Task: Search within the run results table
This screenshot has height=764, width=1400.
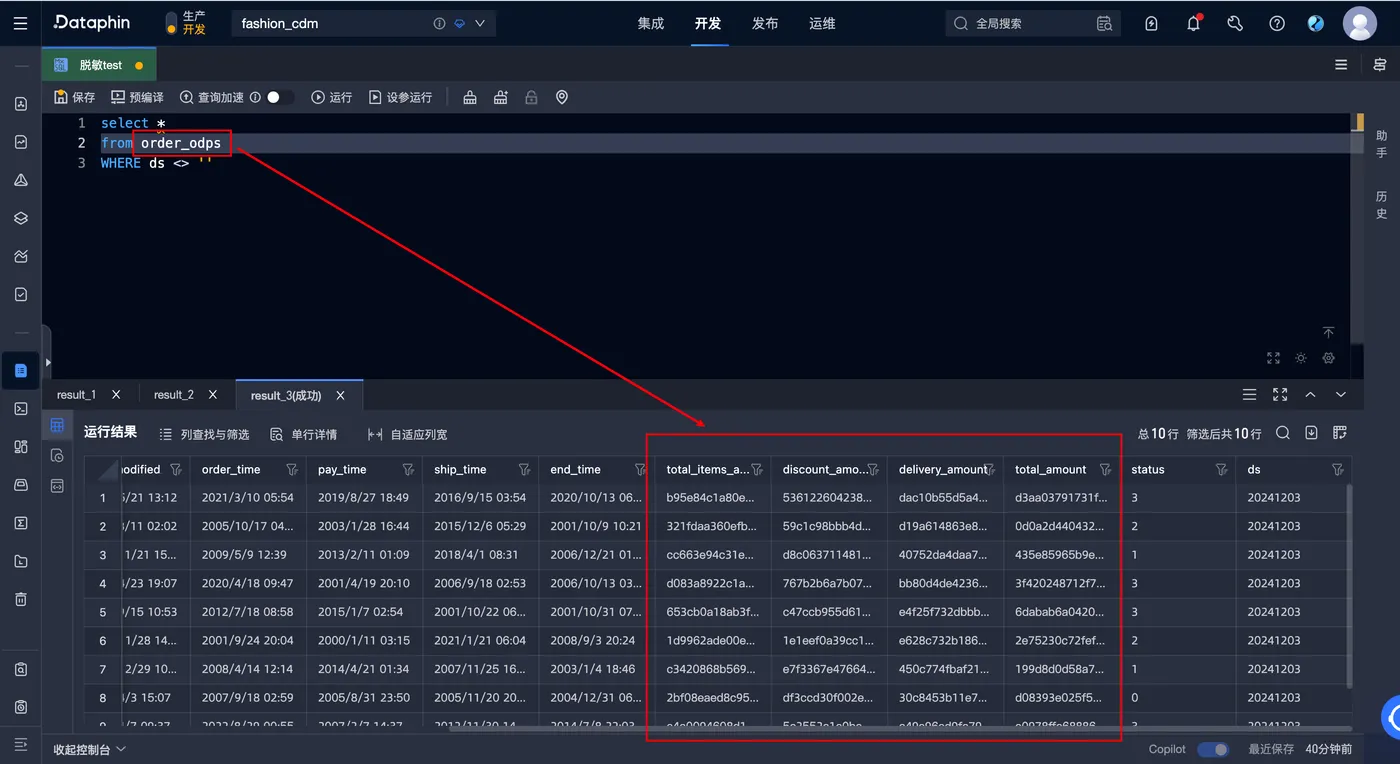Action: [1283, 433]
